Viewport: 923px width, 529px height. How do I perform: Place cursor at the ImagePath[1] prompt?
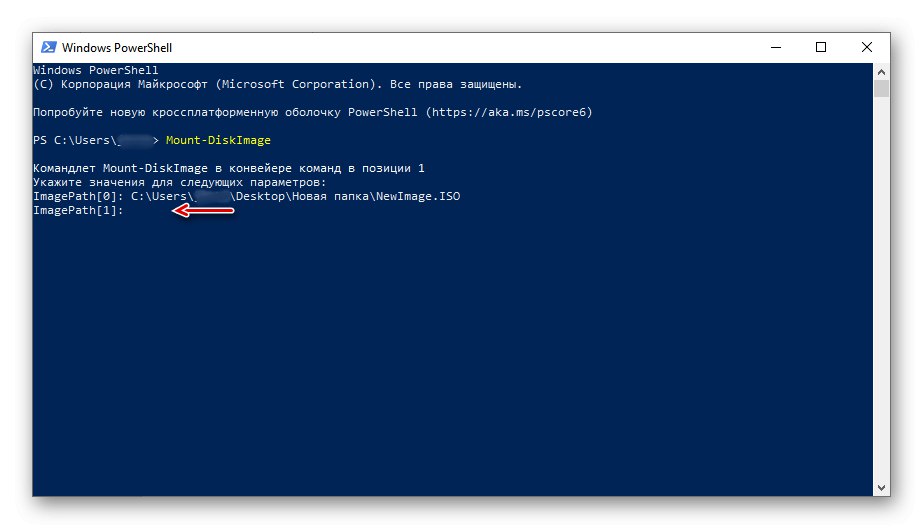[x=134, y=211]
